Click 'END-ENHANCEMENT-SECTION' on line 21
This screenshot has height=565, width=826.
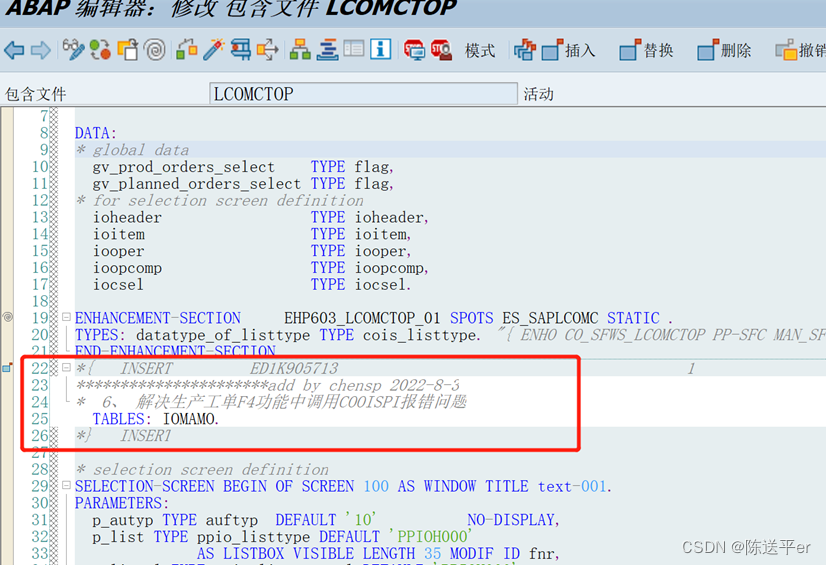[x=175, y=351]
